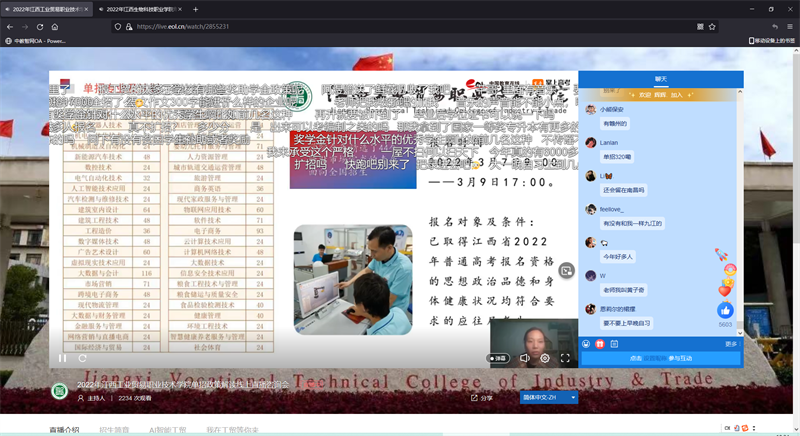Click chat message 老师我叫黄子奇
This screenshot has width=800, height=436.
tap(623, 290)
